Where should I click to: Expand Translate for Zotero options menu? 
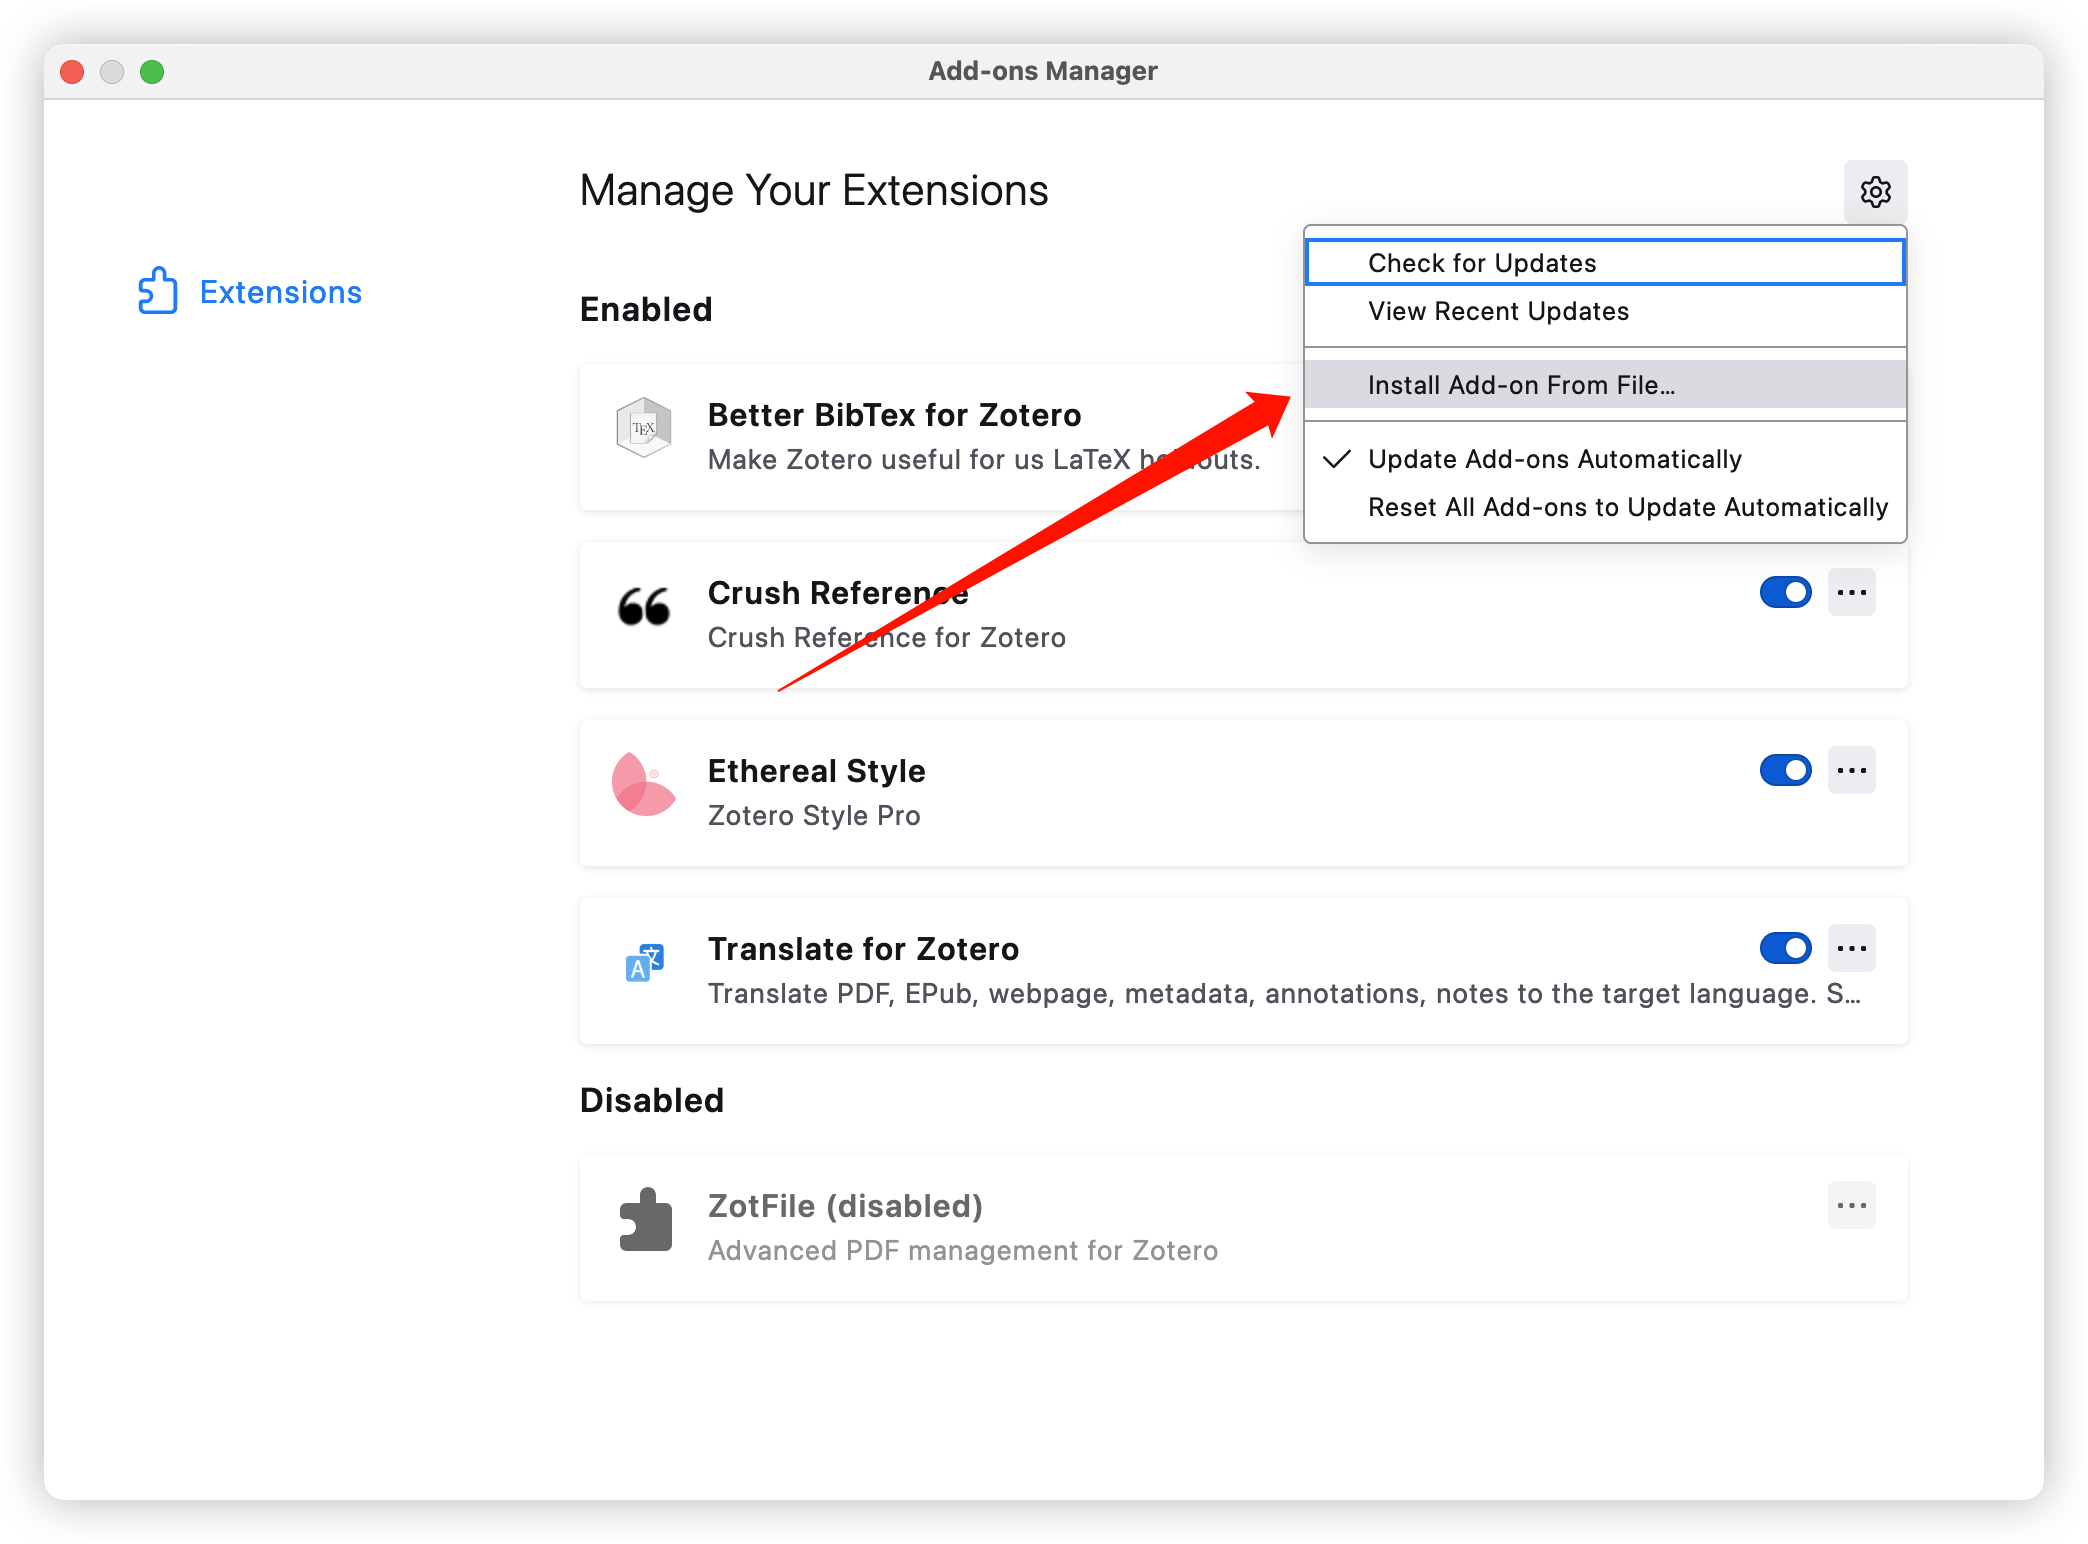[1851, 948]
